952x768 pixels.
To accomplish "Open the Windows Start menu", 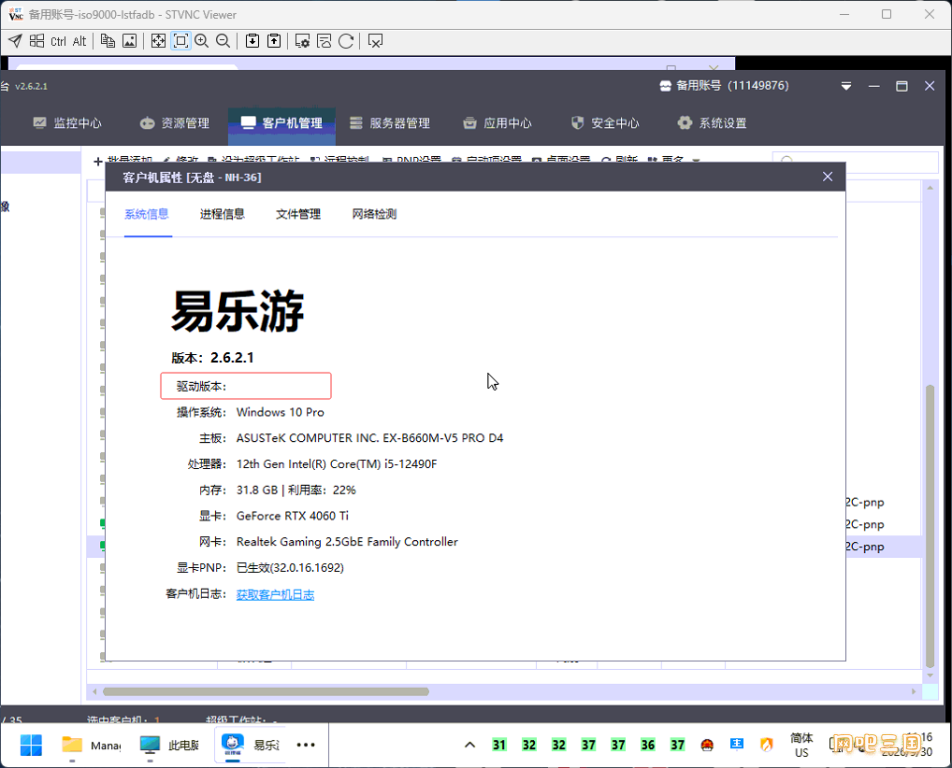I will click(31, 745).
